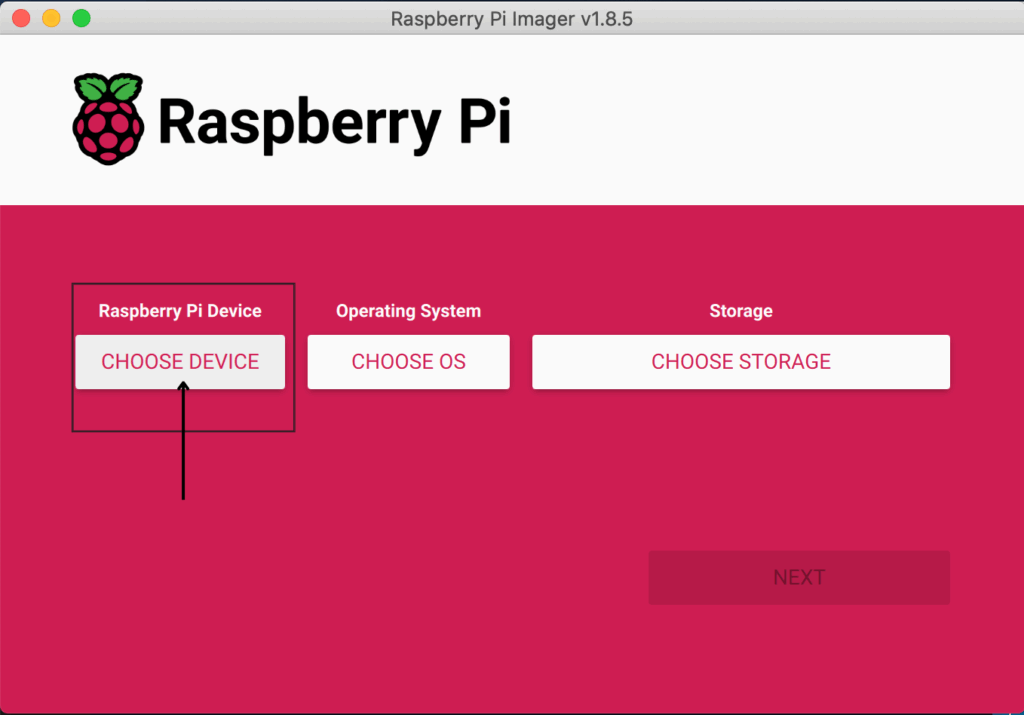
Task: Click the "Raspberry Pi Imager v1.8.5" title
Action: click(x=512, y=19)
